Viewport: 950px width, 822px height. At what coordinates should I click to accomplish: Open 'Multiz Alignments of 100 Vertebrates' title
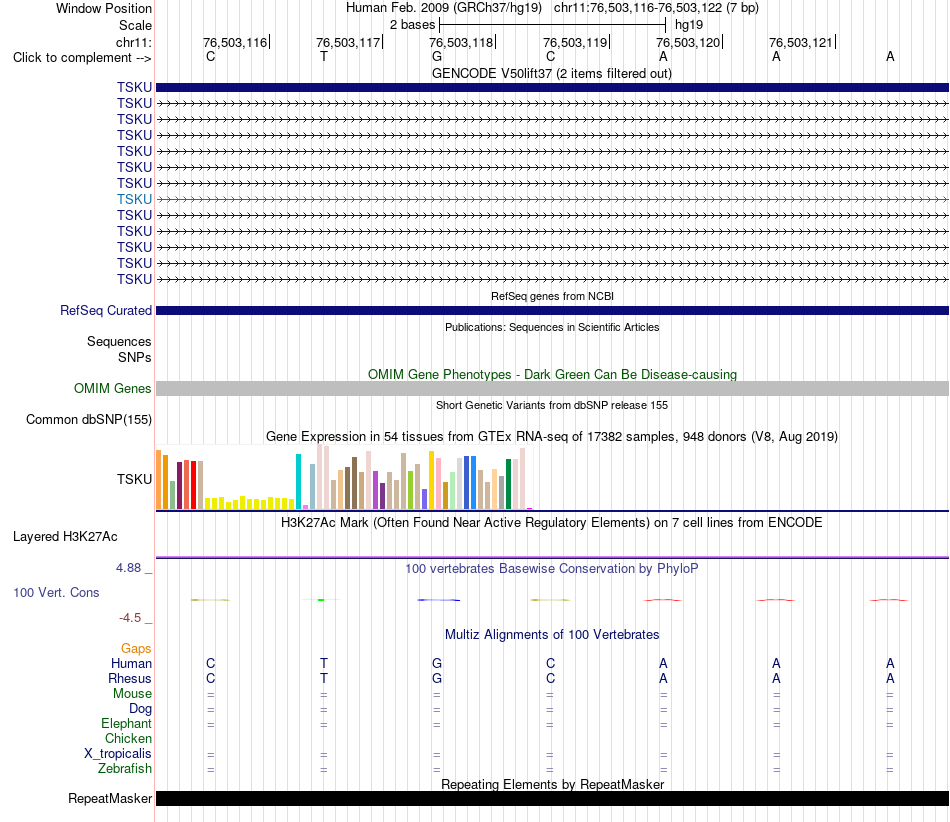click(x=552, y=634)
